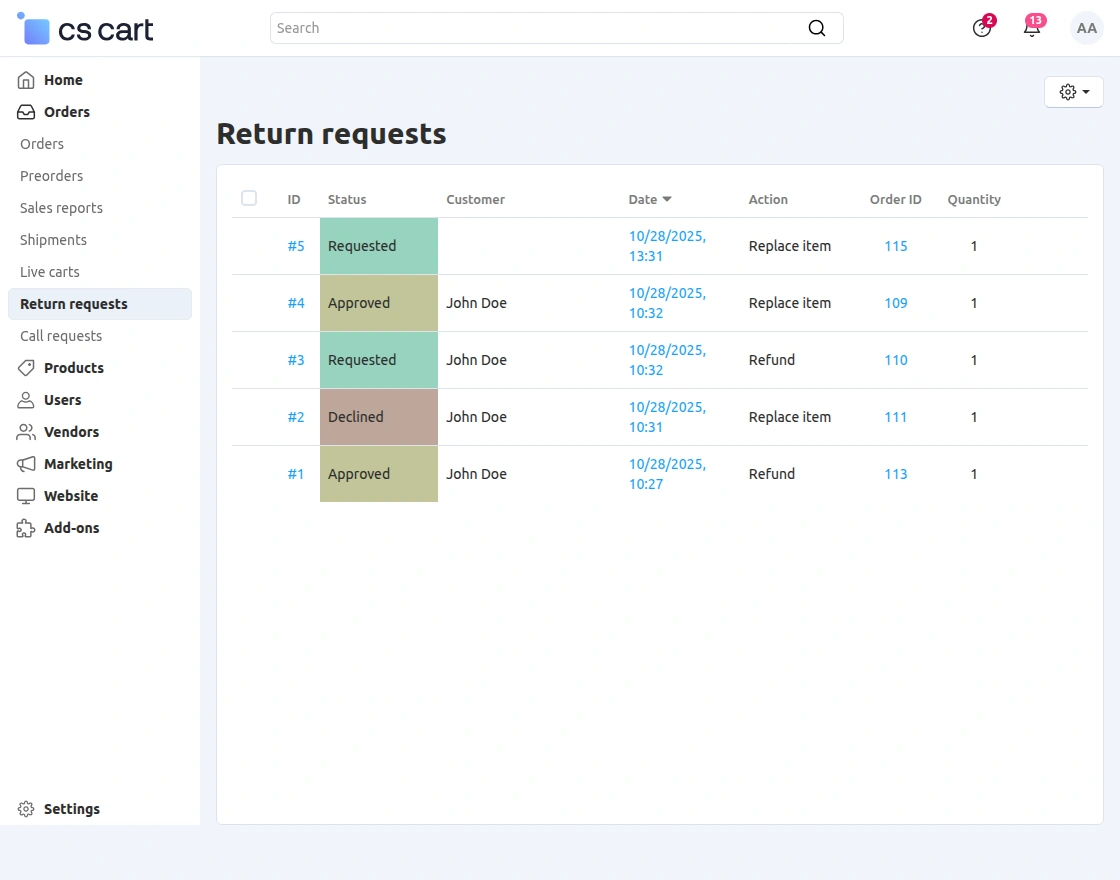
Task: Click the Requested status cell for #5
Action: [379, 246]
